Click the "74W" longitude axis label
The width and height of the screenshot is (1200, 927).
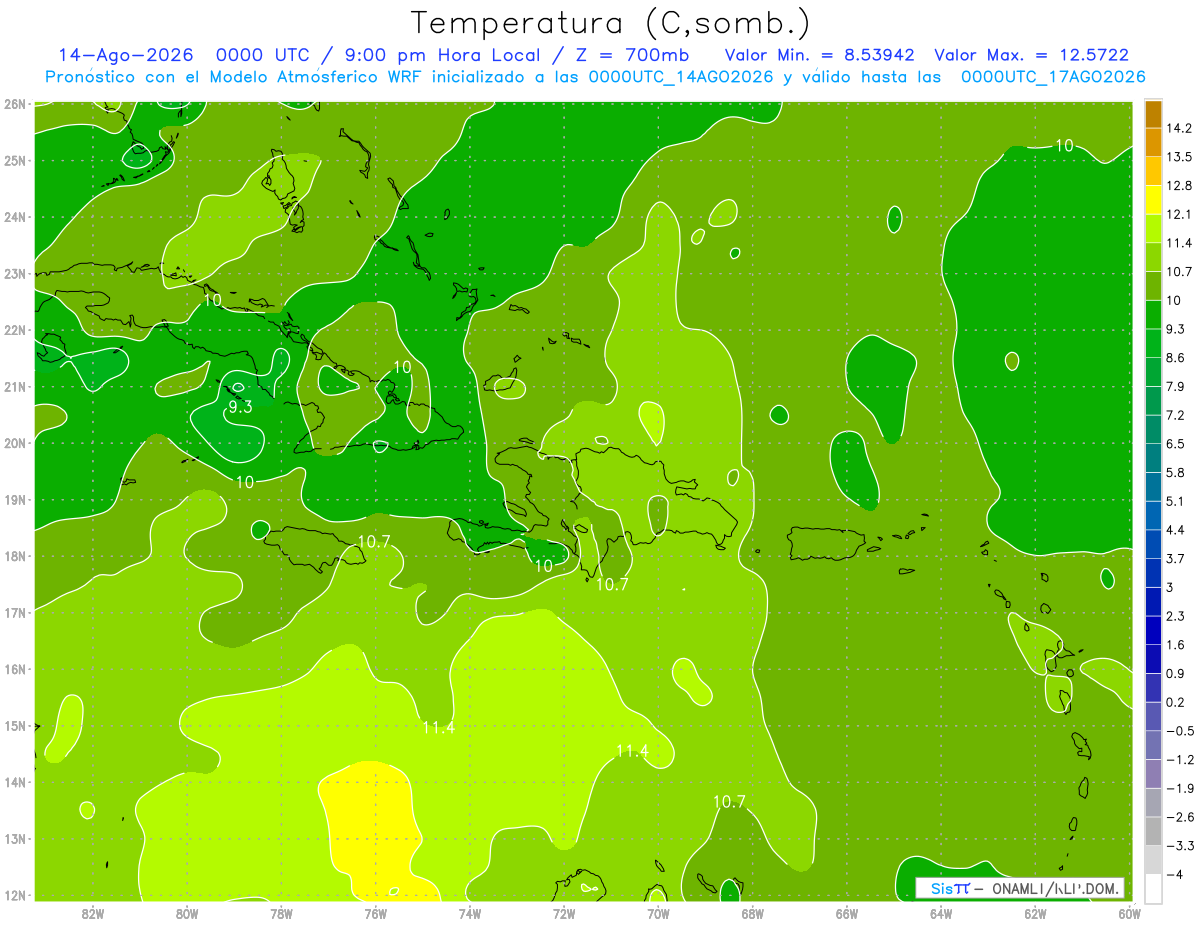pyautogui.click(x=470, y=913)
